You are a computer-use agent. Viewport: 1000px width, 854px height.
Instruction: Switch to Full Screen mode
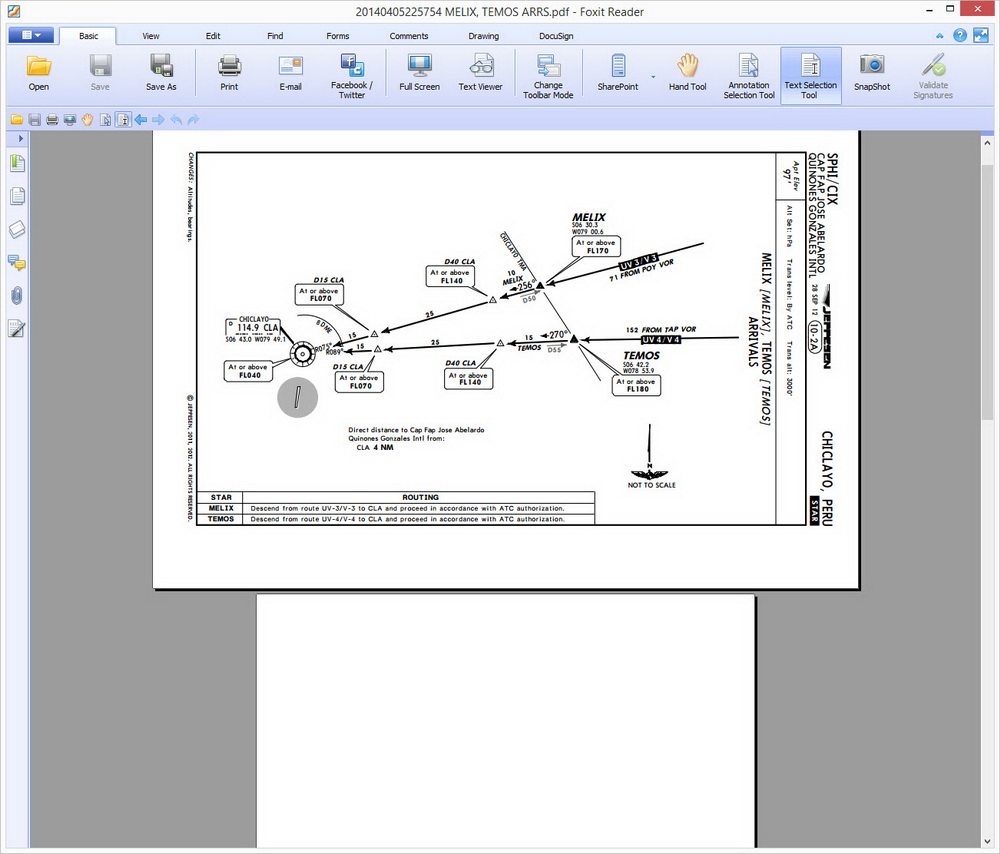(x=419, y=74)
